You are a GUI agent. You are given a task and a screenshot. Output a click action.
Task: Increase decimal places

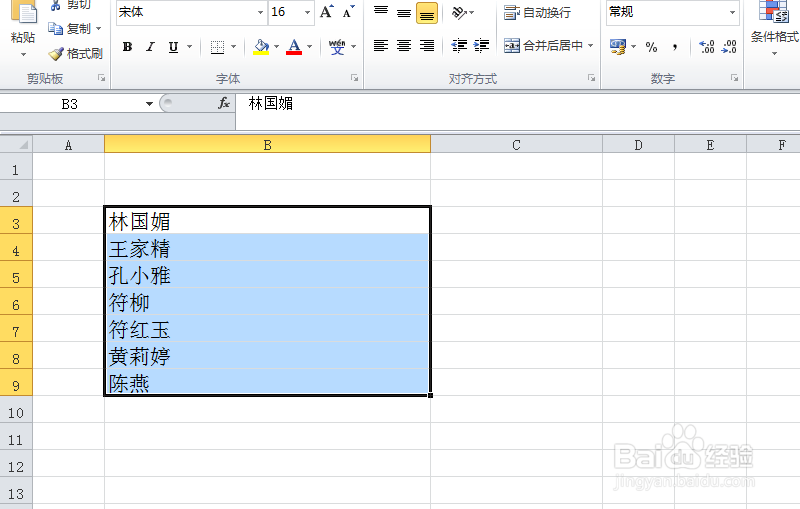click(707, 47)
